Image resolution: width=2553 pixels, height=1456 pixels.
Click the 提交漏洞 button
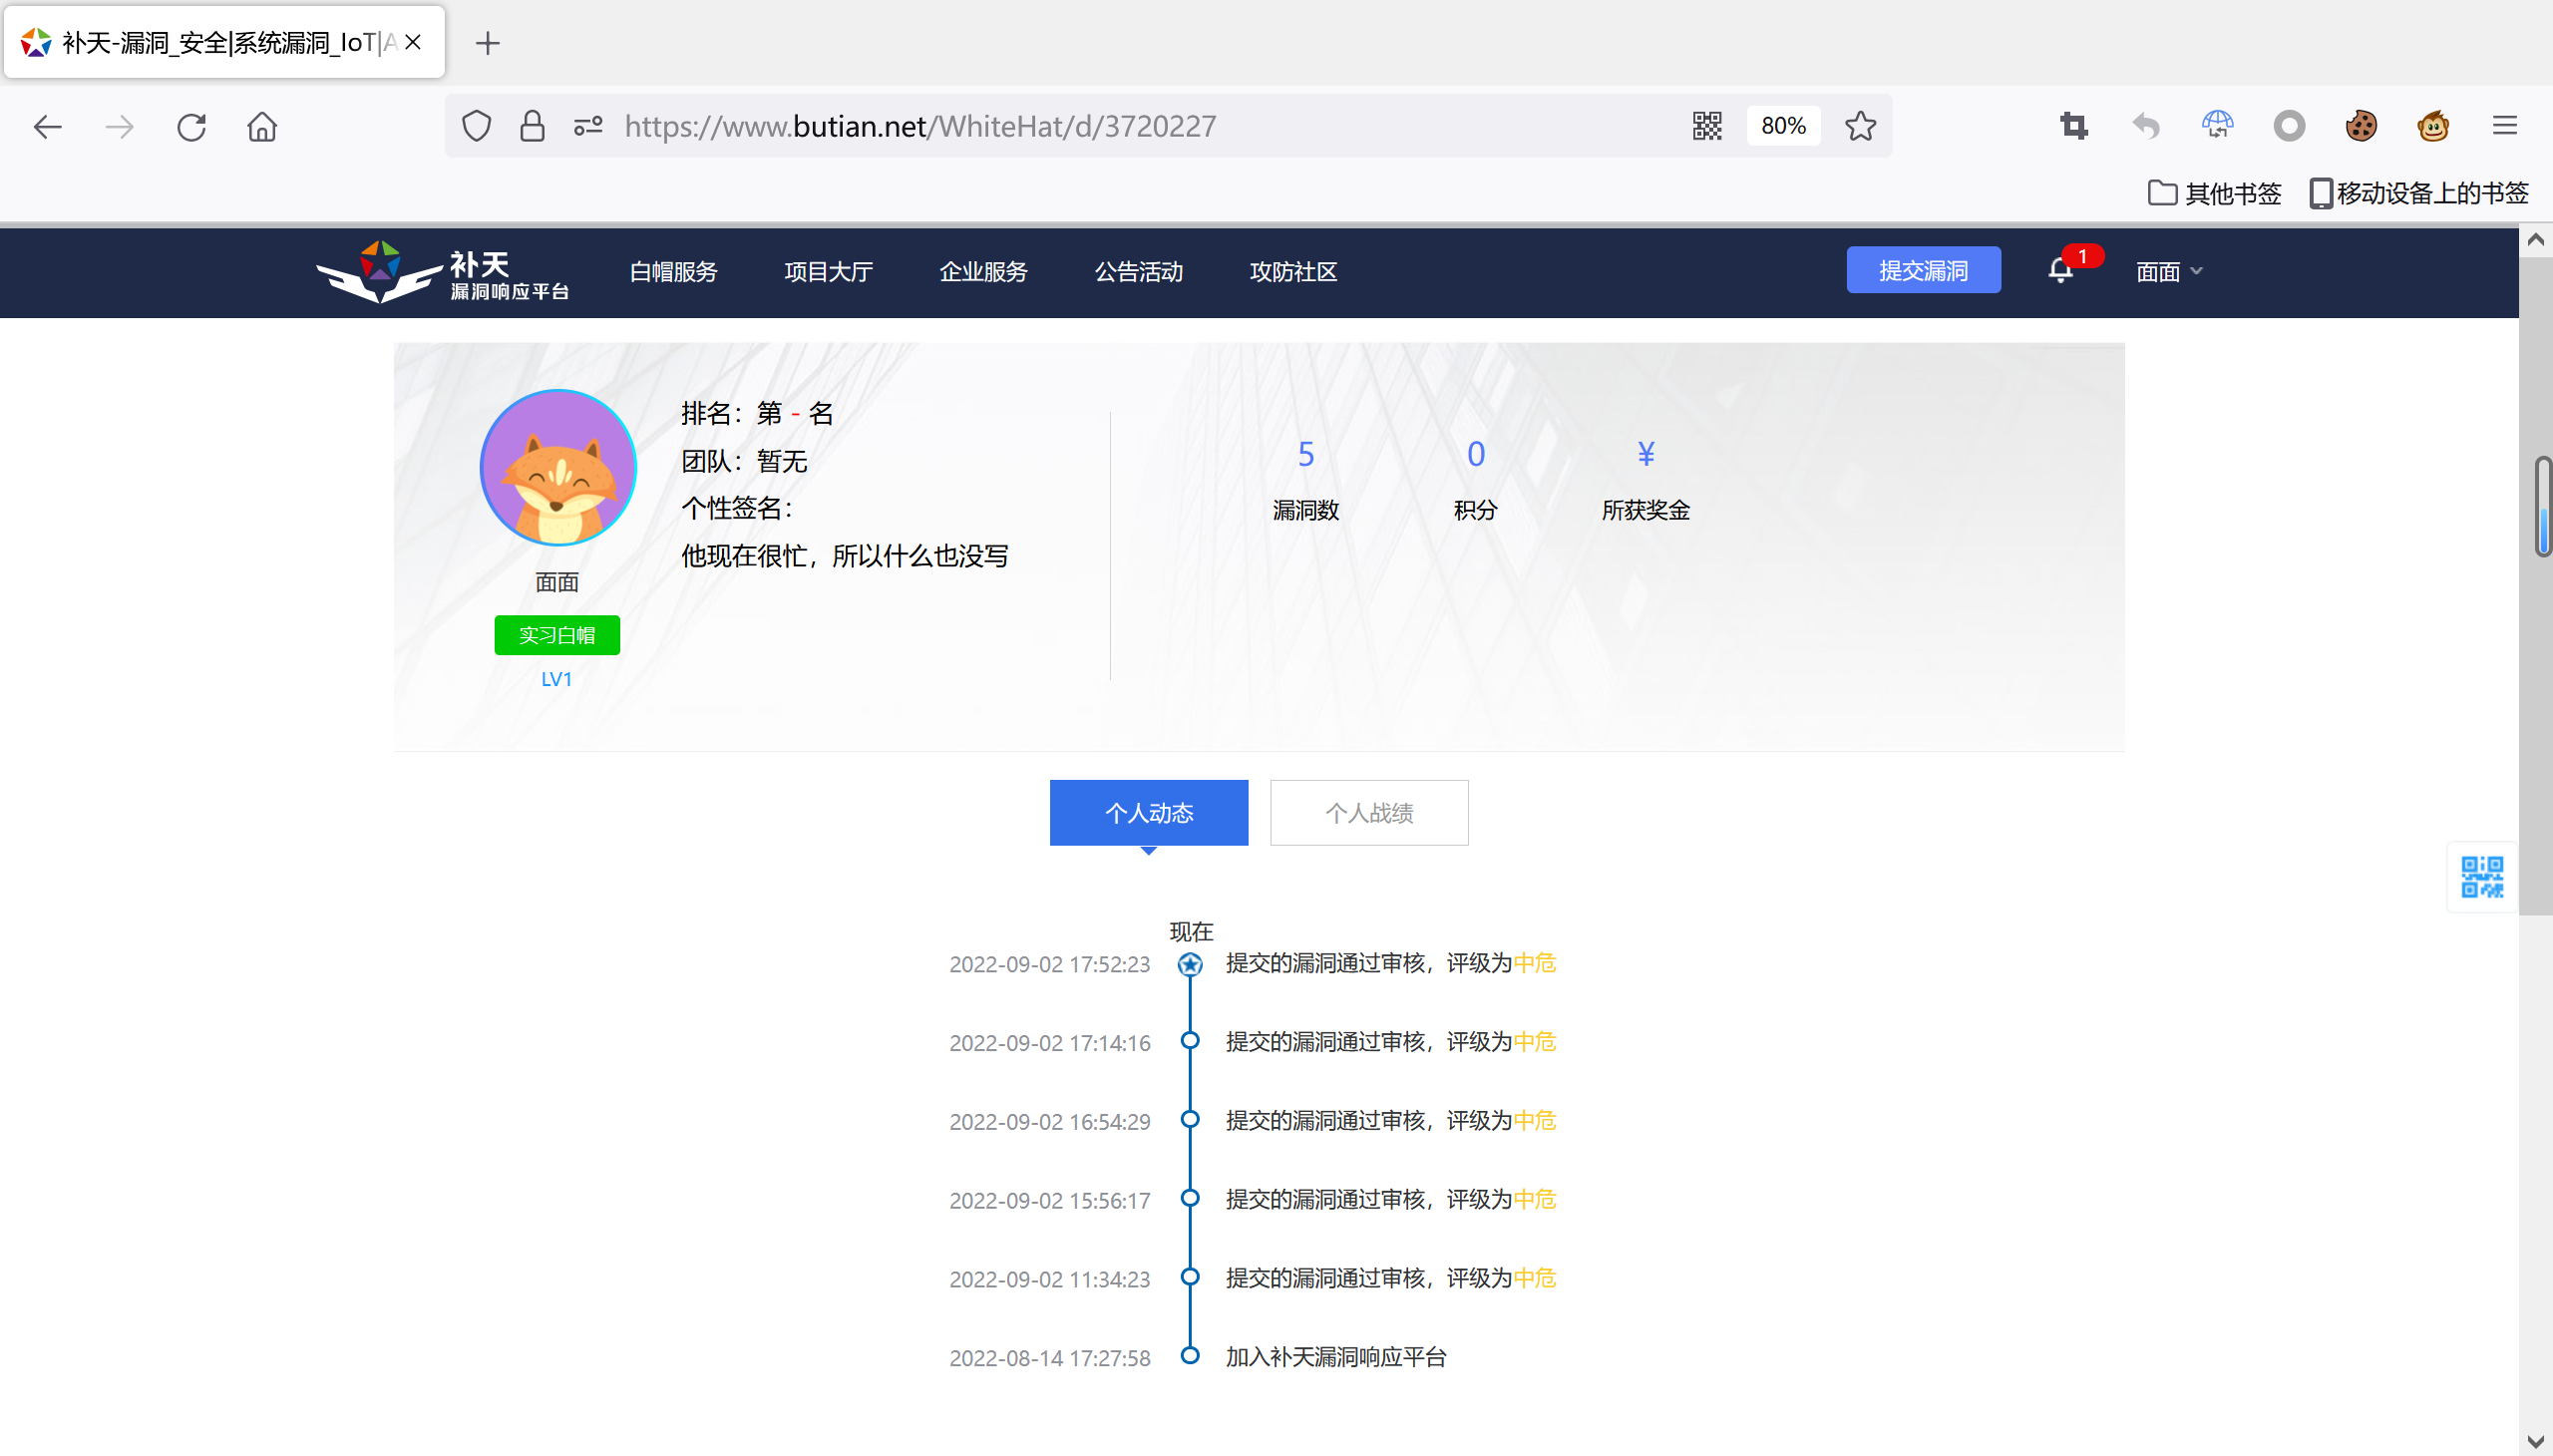(x=1923, y=270)
